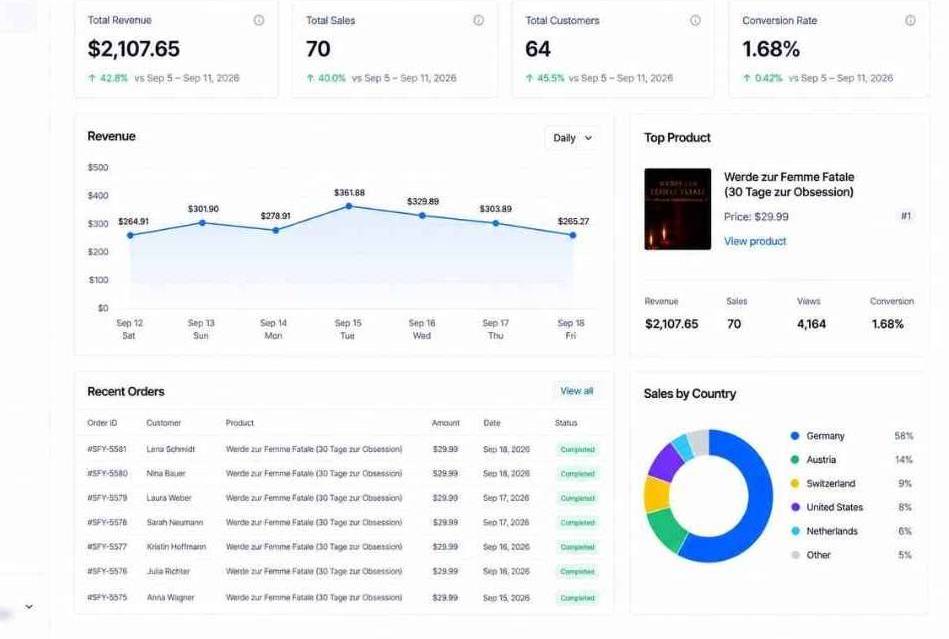Click order ID #SFY-5575
949x639 pixels.
(107, 597)
